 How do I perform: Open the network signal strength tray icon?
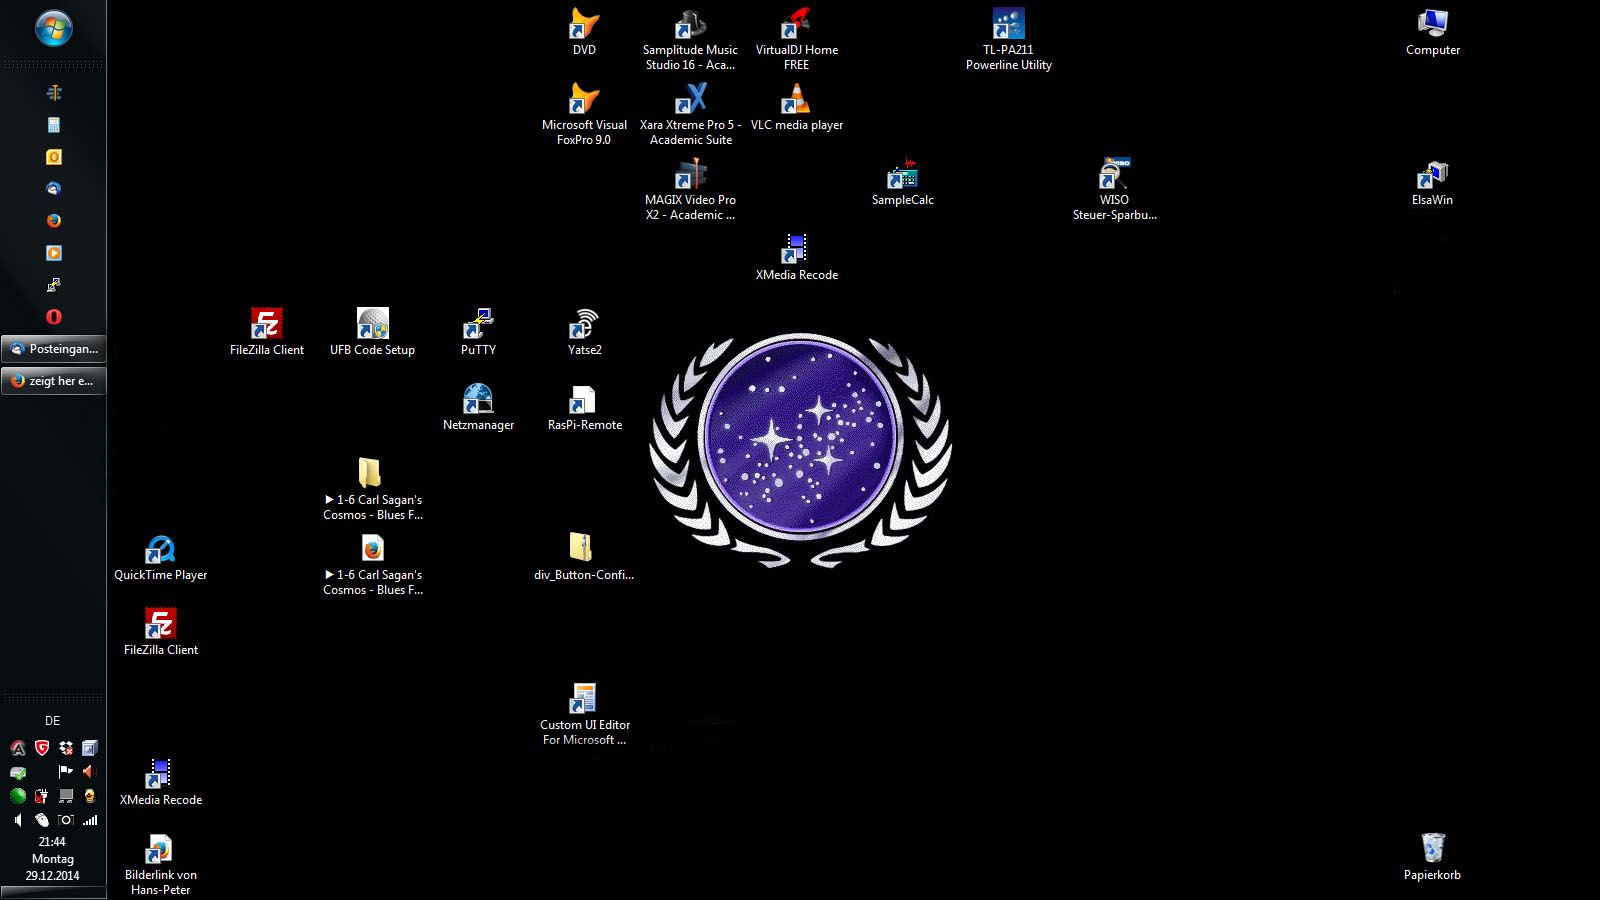90,820
